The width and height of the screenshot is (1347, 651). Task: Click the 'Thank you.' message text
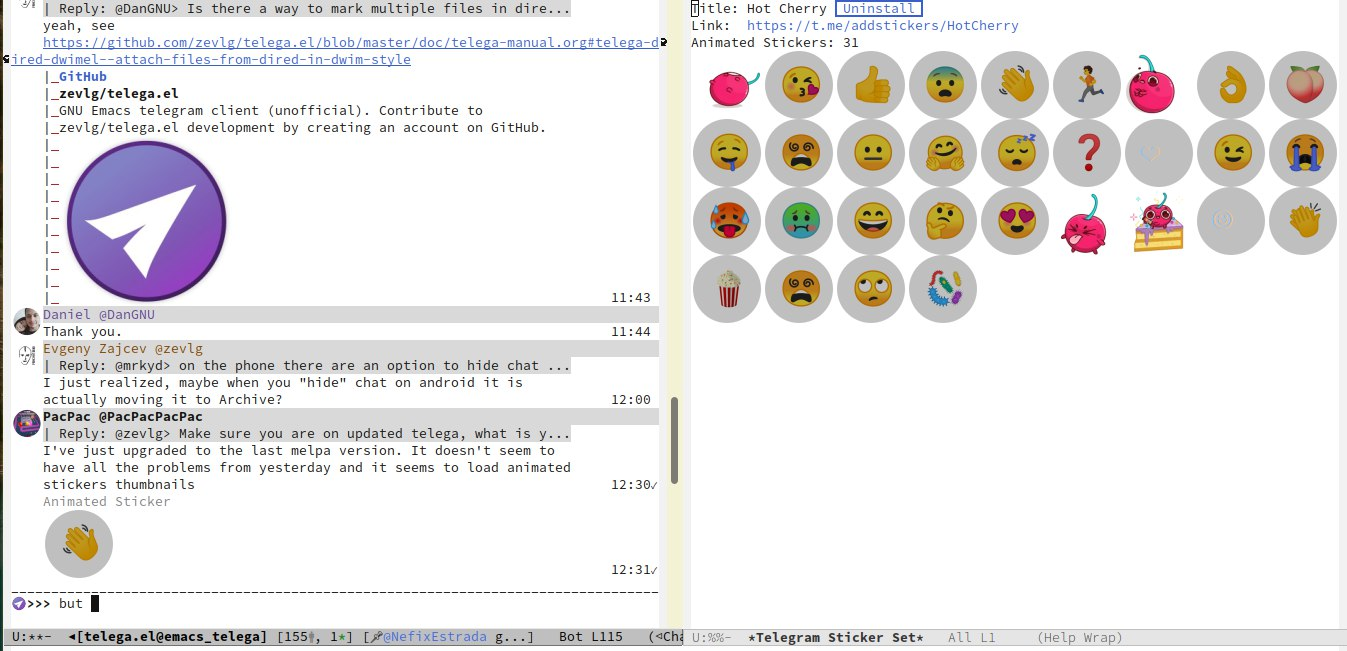(x=83, y=332)
